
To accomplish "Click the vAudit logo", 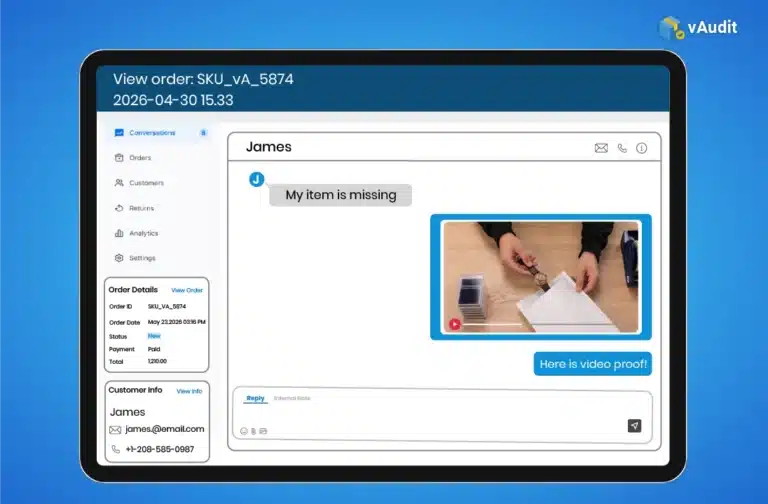I will (698, 27).
